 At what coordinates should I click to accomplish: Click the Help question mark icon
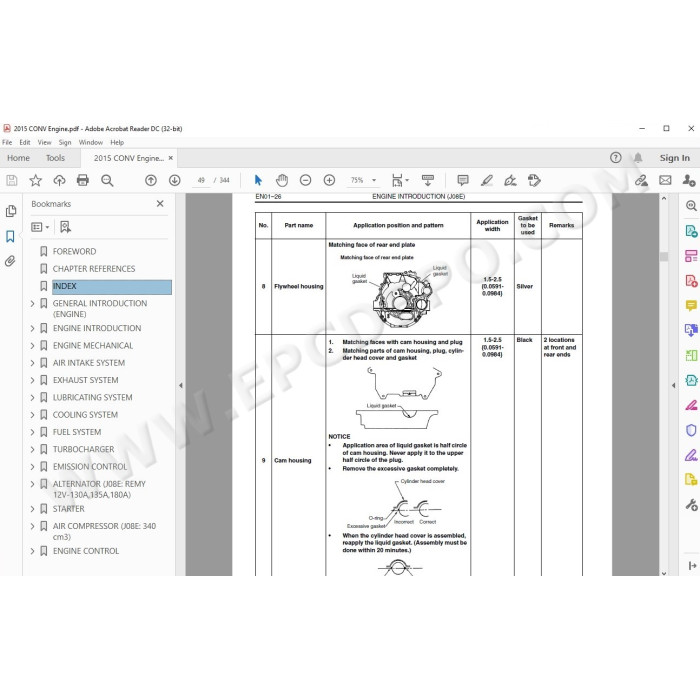616,158
